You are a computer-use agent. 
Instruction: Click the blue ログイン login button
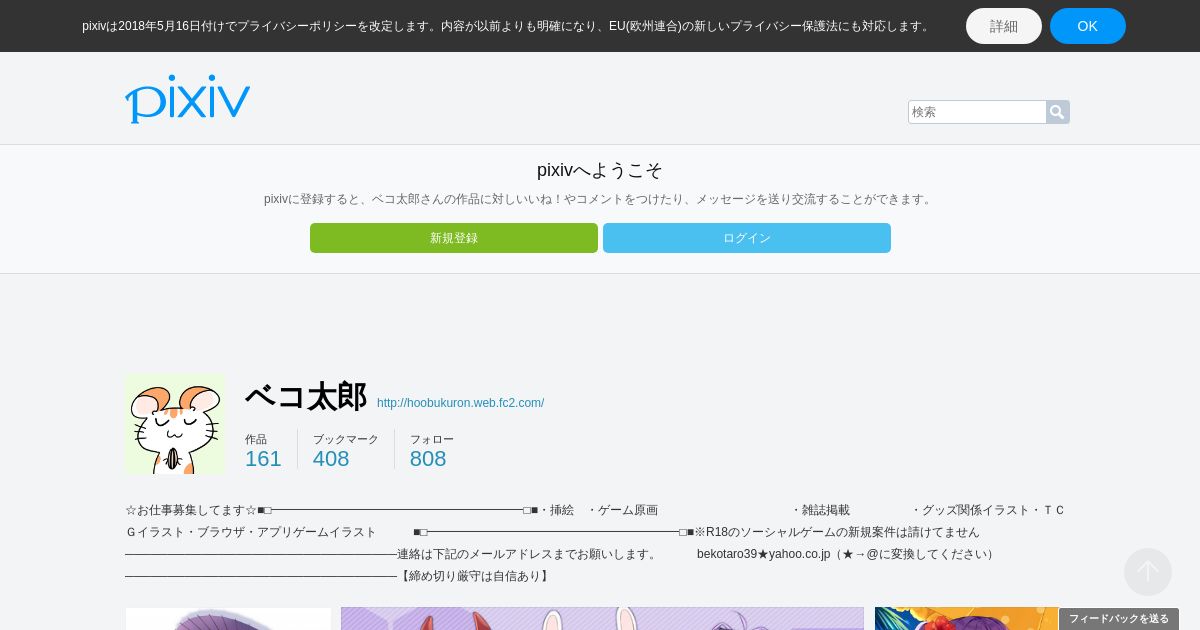point(747,238)
